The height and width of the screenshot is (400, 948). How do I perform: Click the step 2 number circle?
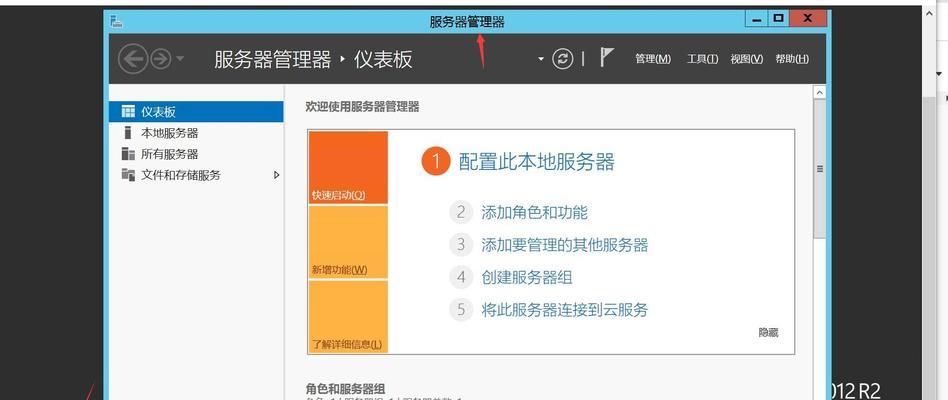point(461,212)
